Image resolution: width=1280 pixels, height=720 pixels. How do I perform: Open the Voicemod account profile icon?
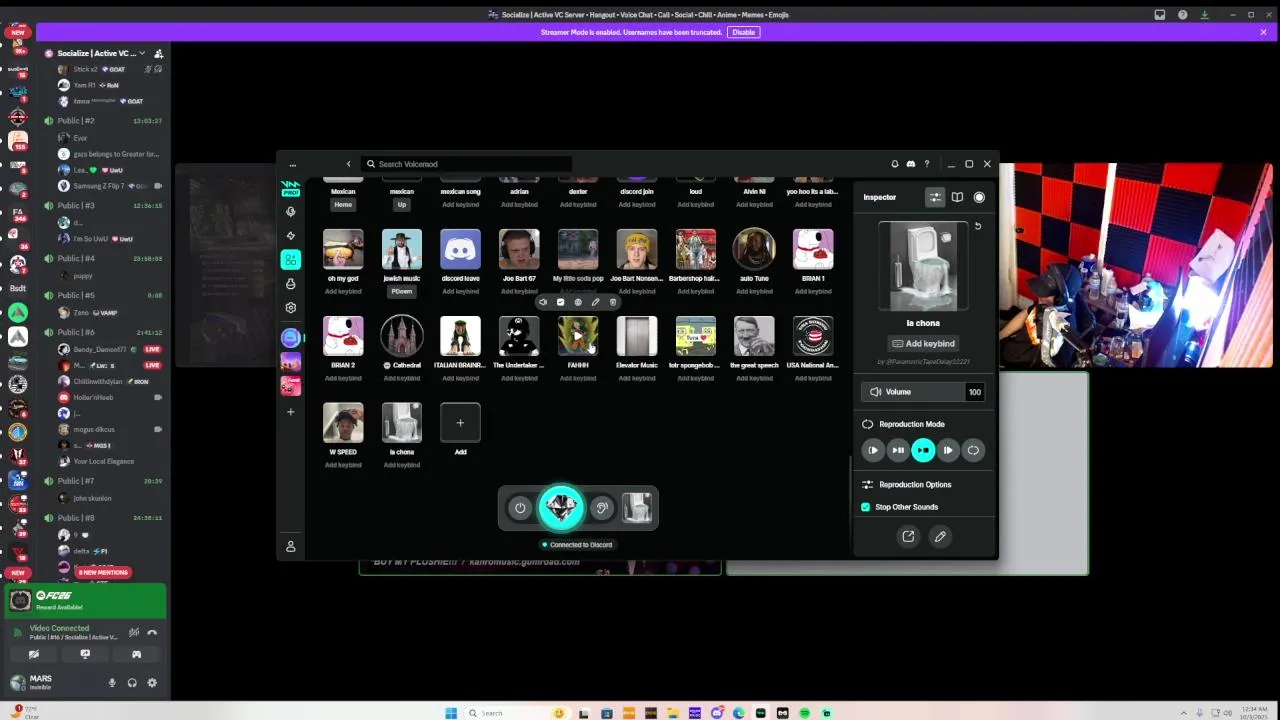(x=291, y=546)
